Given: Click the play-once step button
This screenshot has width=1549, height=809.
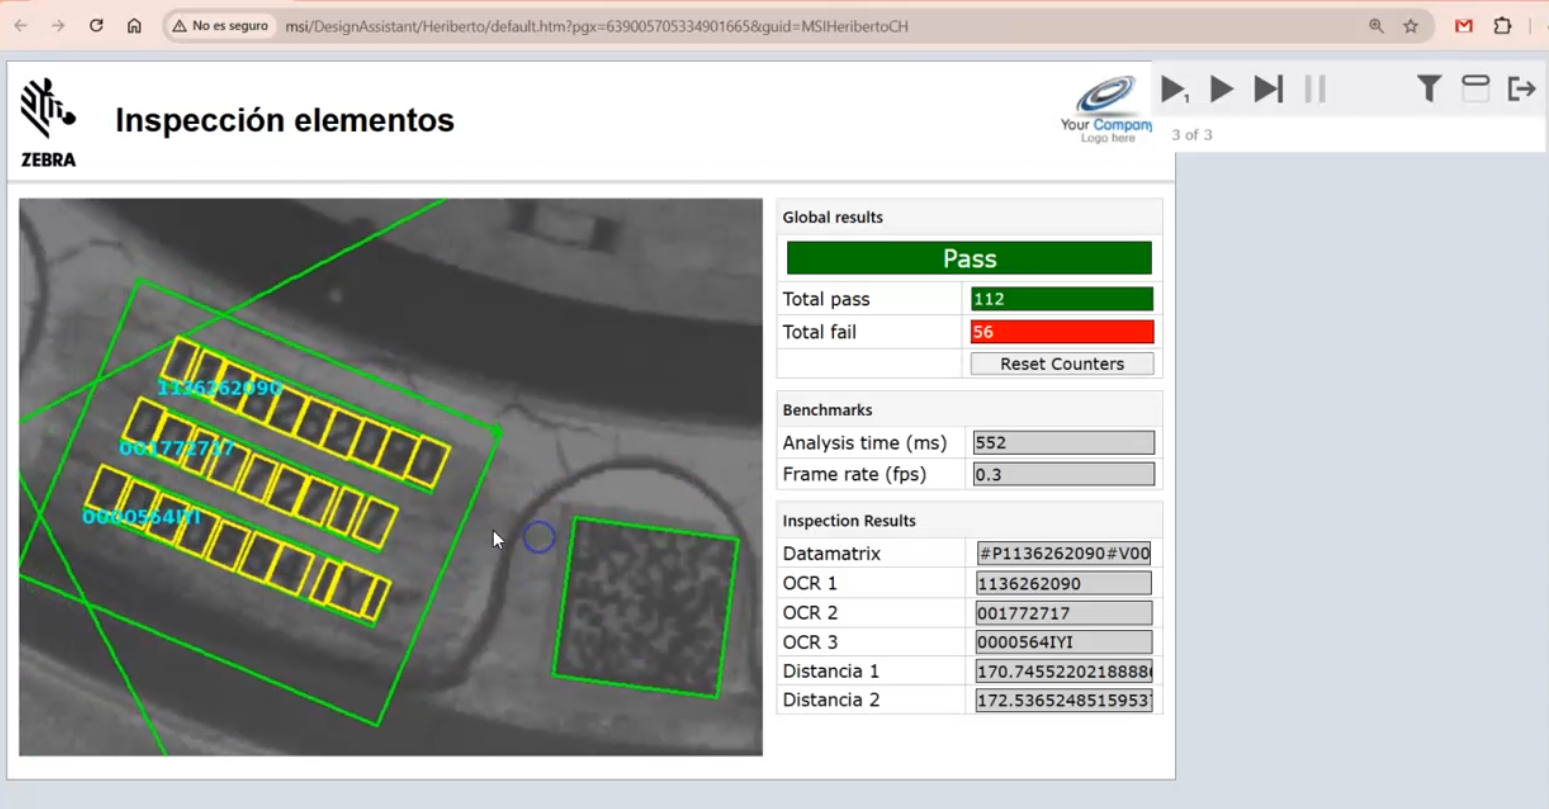Looking at the screenshot, I should 1174,90.
